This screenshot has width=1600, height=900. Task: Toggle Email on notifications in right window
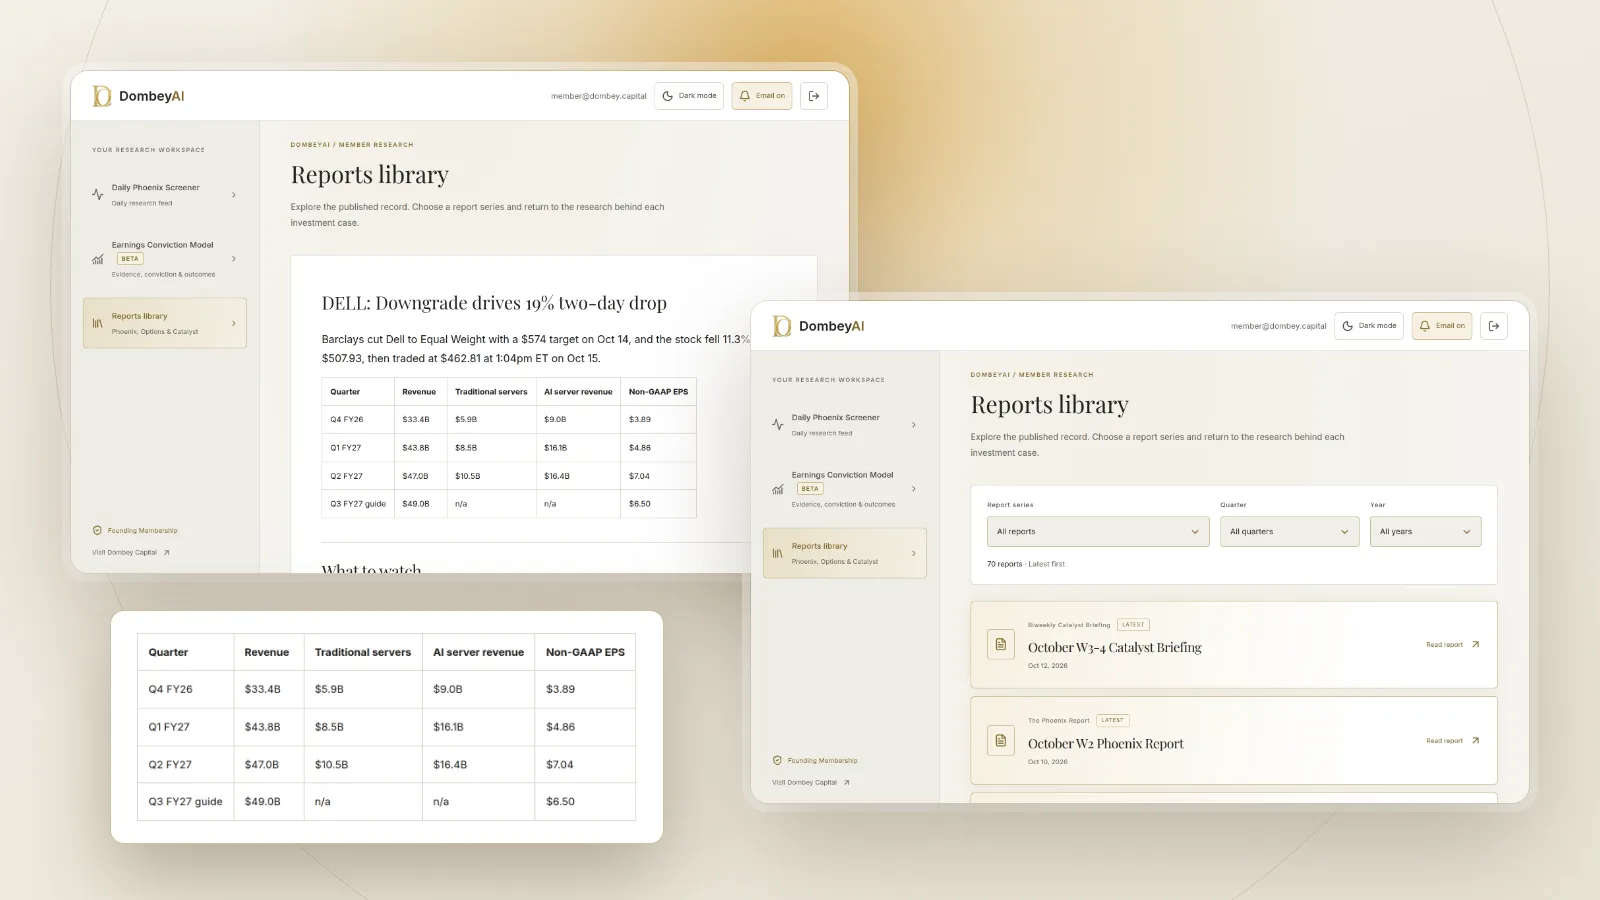click(1442, 326)
